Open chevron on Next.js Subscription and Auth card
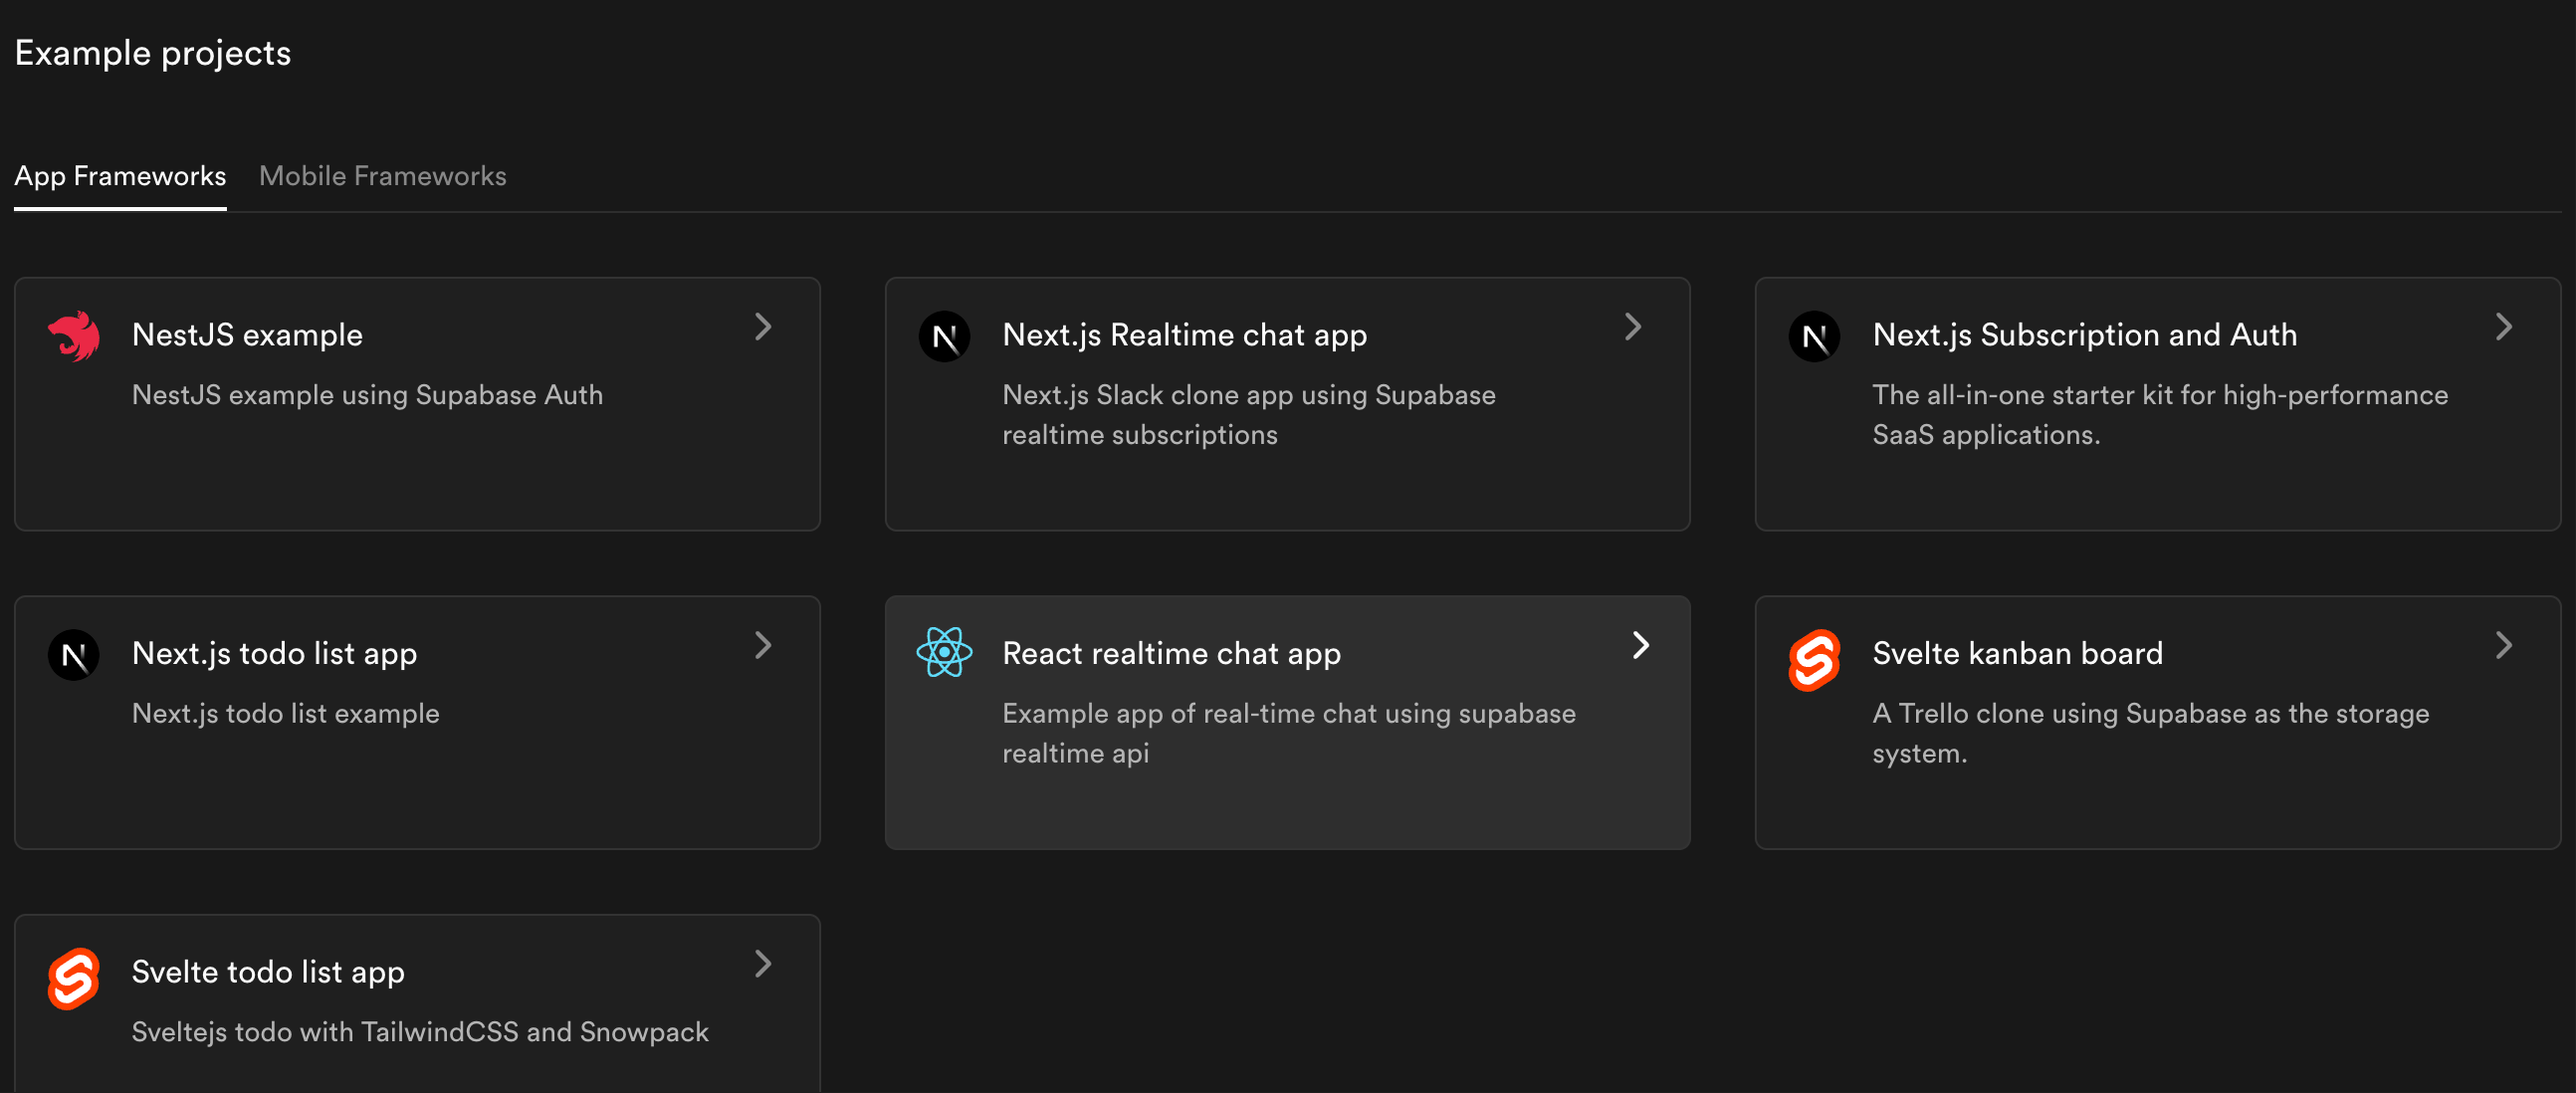 point(2503,327)
